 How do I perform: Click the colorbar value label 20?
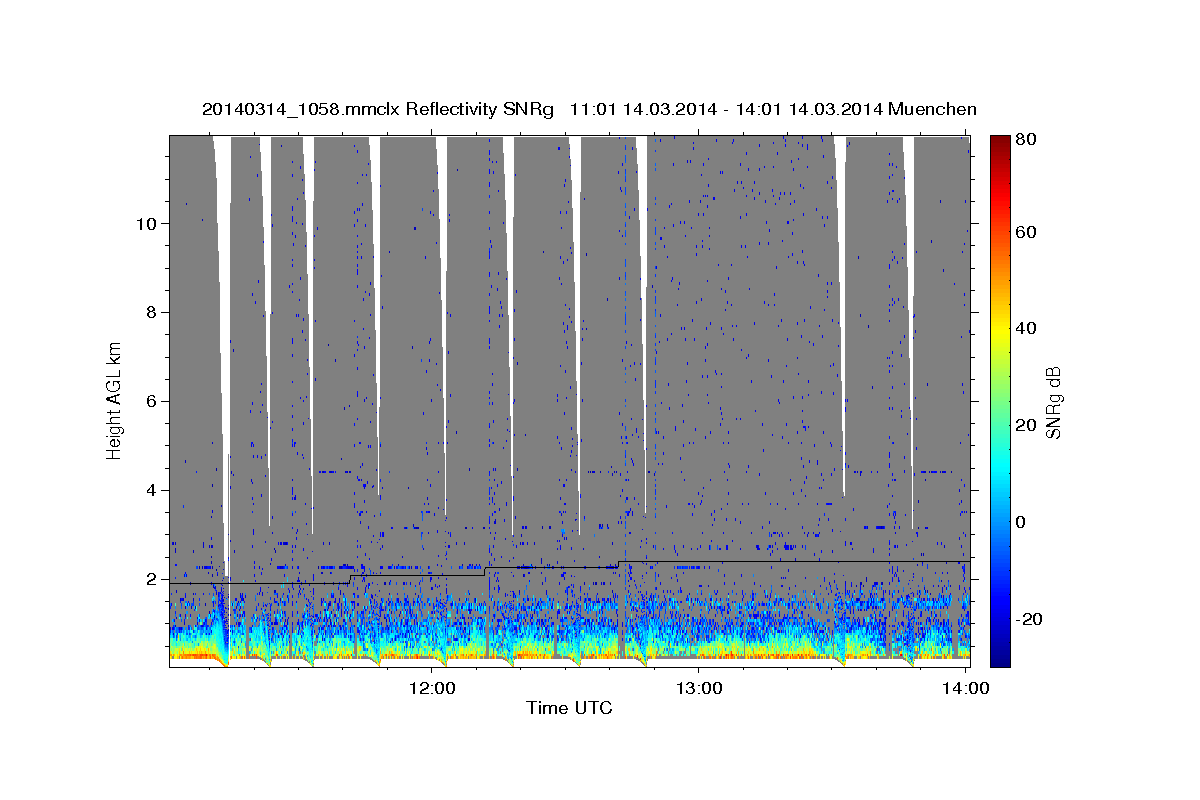[1026, 425]
